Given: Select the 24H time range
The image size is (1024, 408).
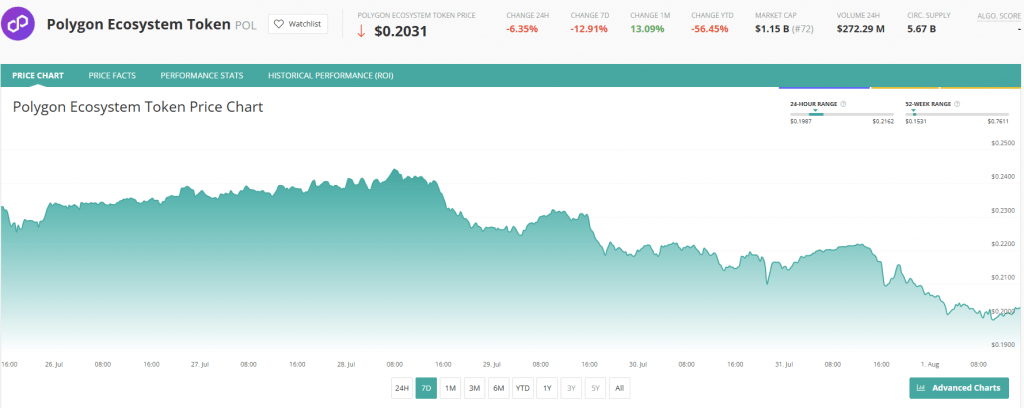Looking at the screenshot, I should pyautogui.click(x=401, y=388).
